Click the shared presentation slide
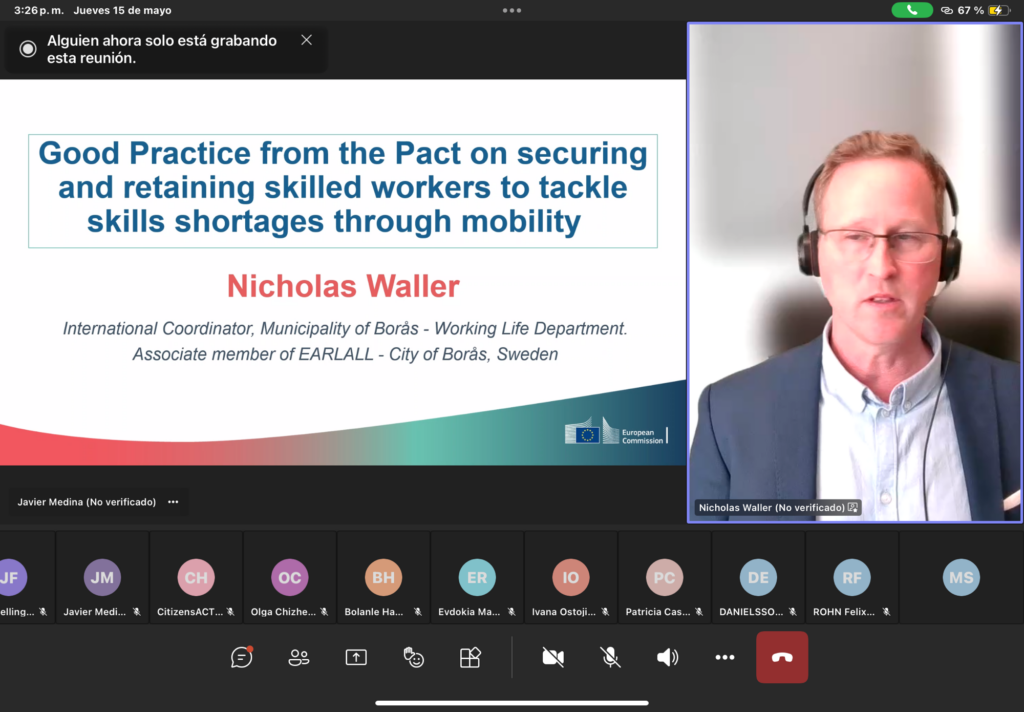Image resolution: width=1024 pixels, height=712 pixels. point(343,272)
